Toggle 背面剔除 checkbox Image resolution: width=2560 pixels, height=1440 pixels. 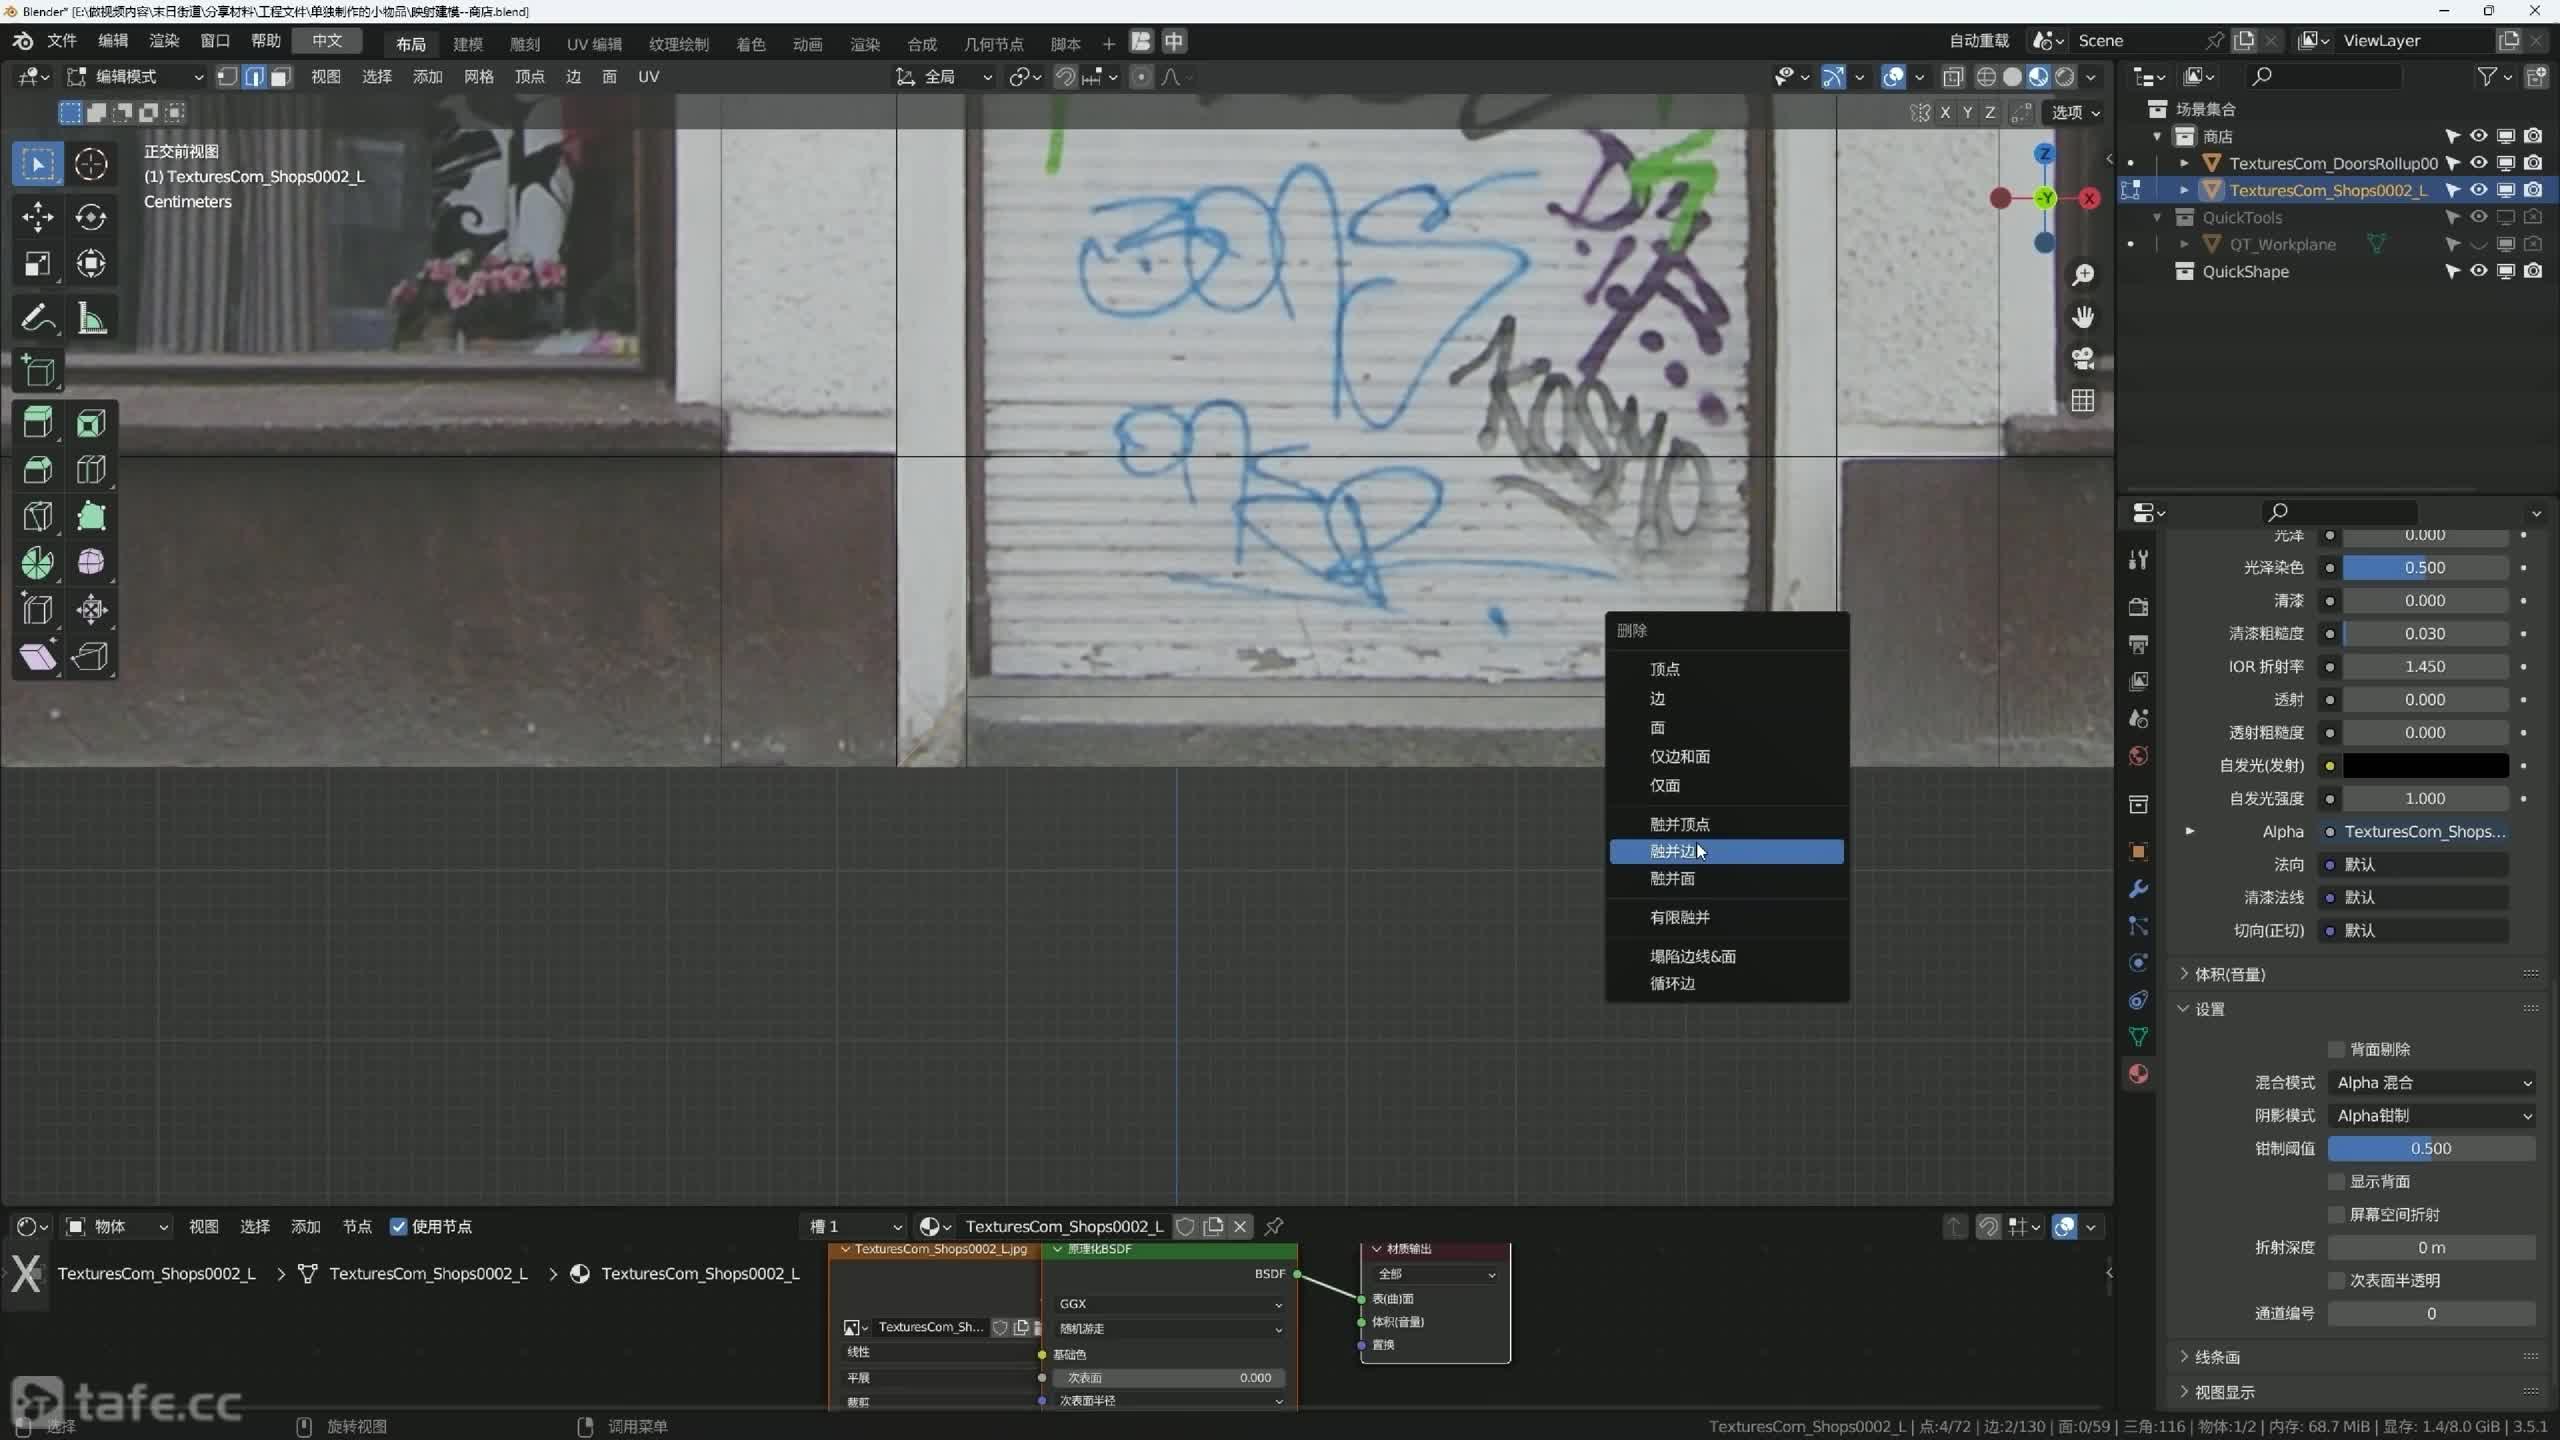pyautogui.click(x=2336, y=1049)
